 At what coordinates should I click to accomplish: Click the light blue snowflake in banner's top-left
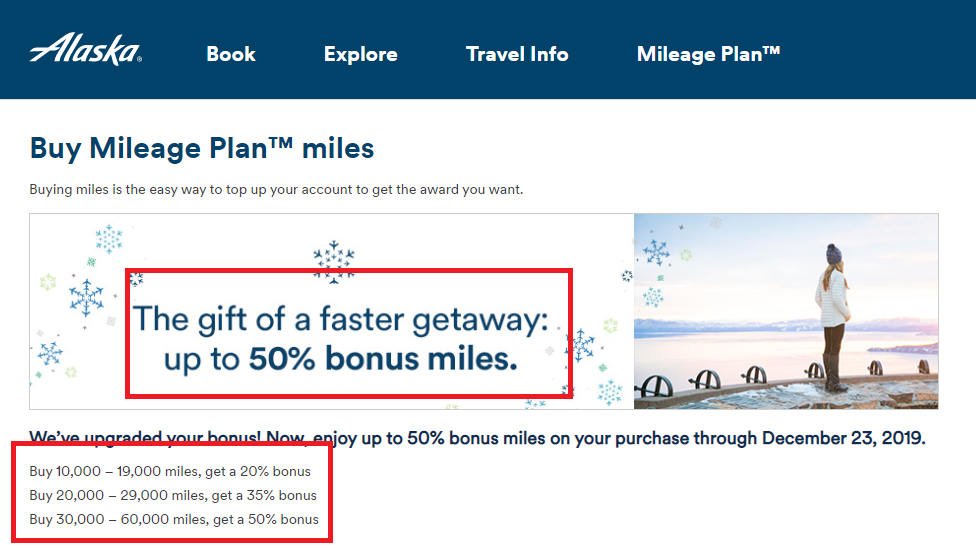point(108,238)
